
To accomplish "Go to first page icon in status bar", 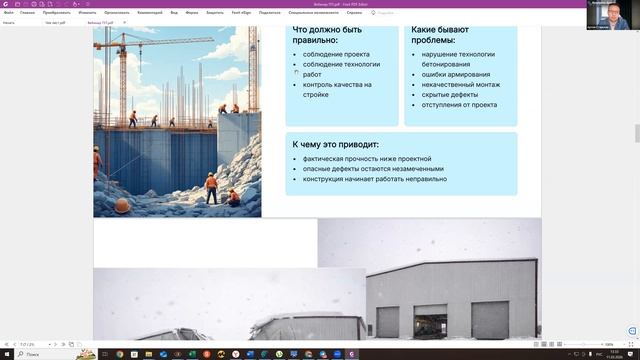I will point(6,344).
